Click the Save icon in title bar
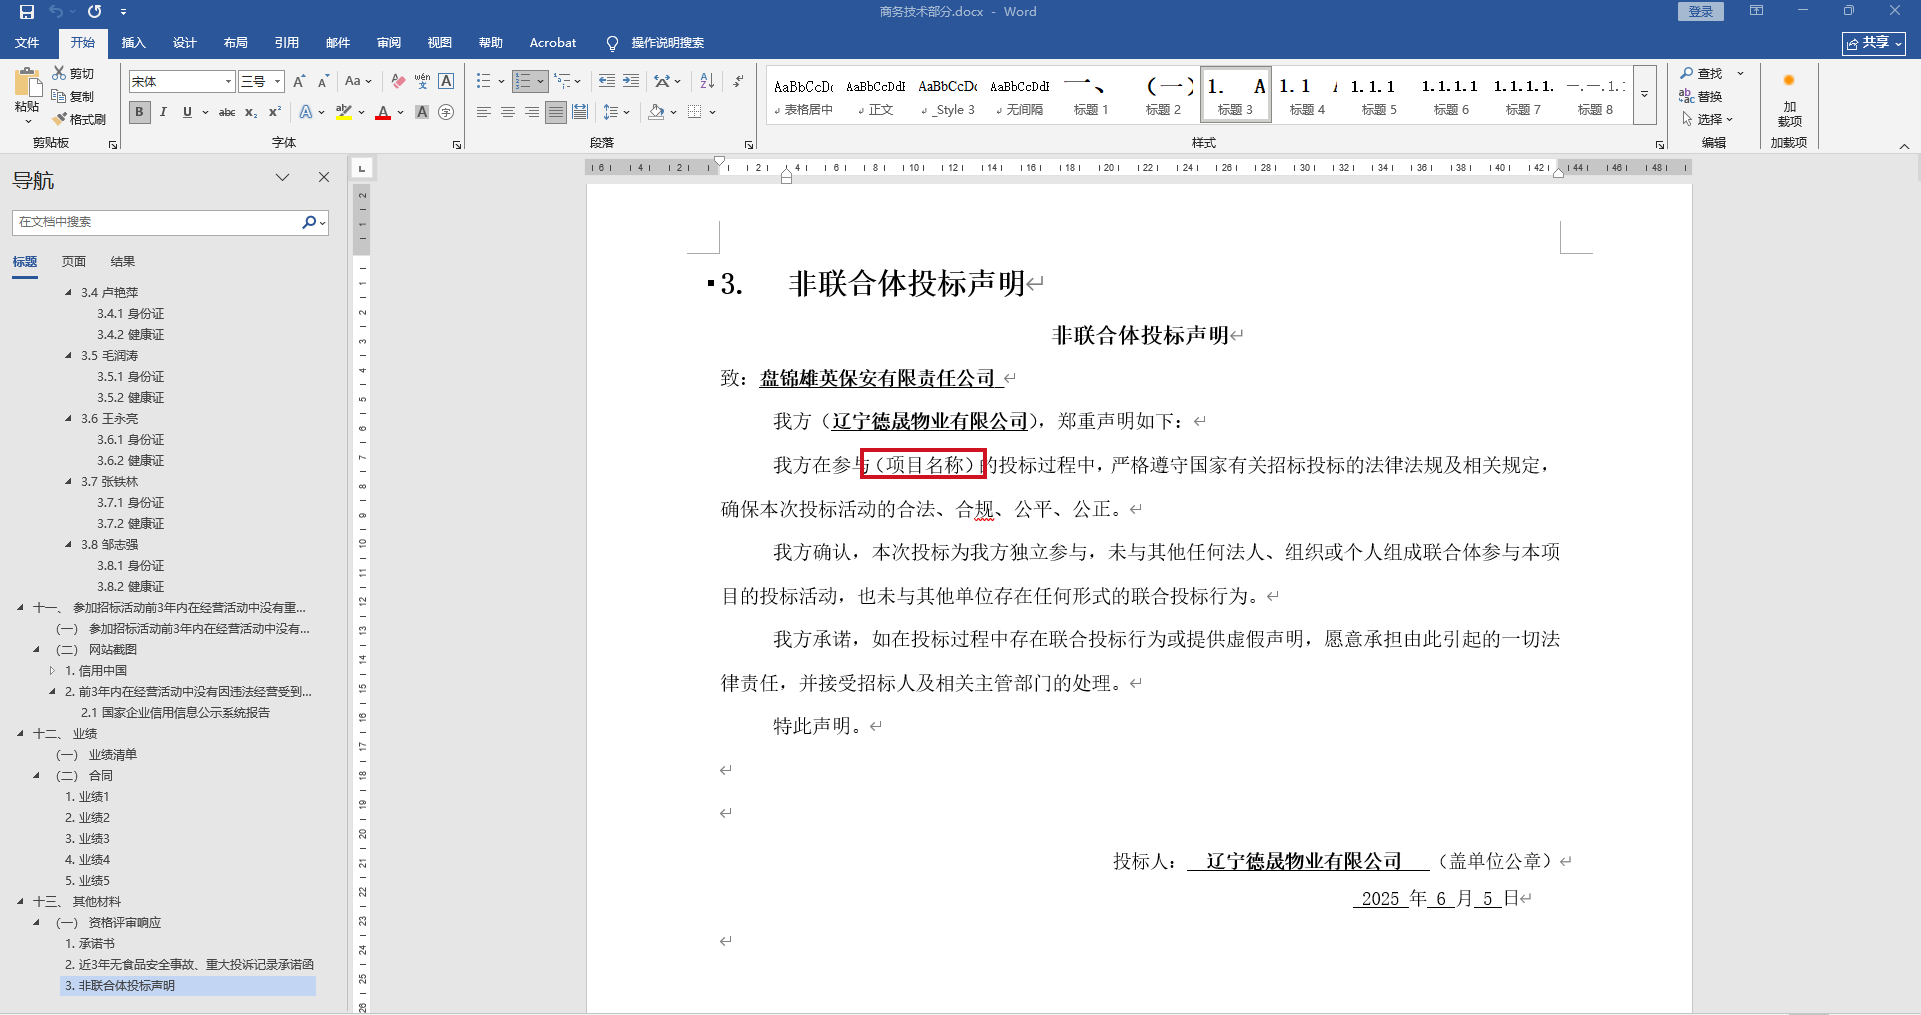This screenshot has width=1921, height=1015. point(27,12)
